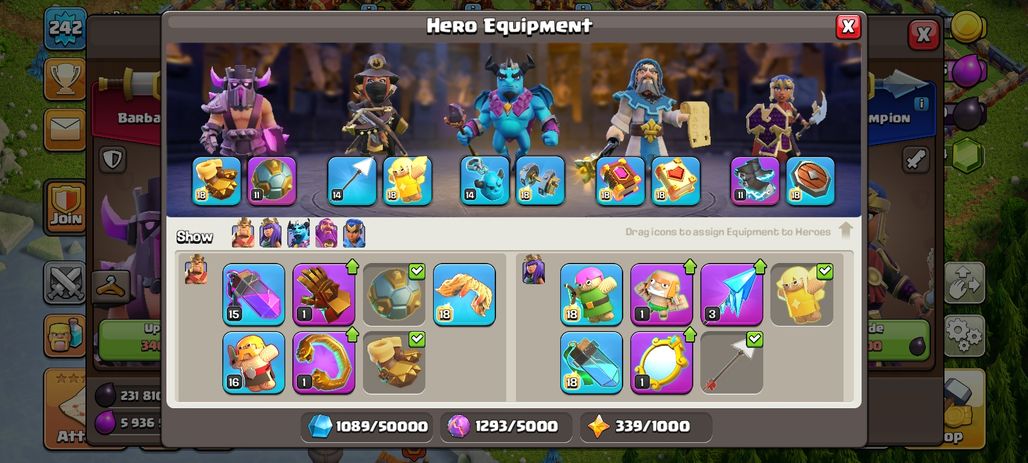Toggle Minion Prince filter in Show row
Viewport: 1028px width, 463px height.
tap(298, 233)
